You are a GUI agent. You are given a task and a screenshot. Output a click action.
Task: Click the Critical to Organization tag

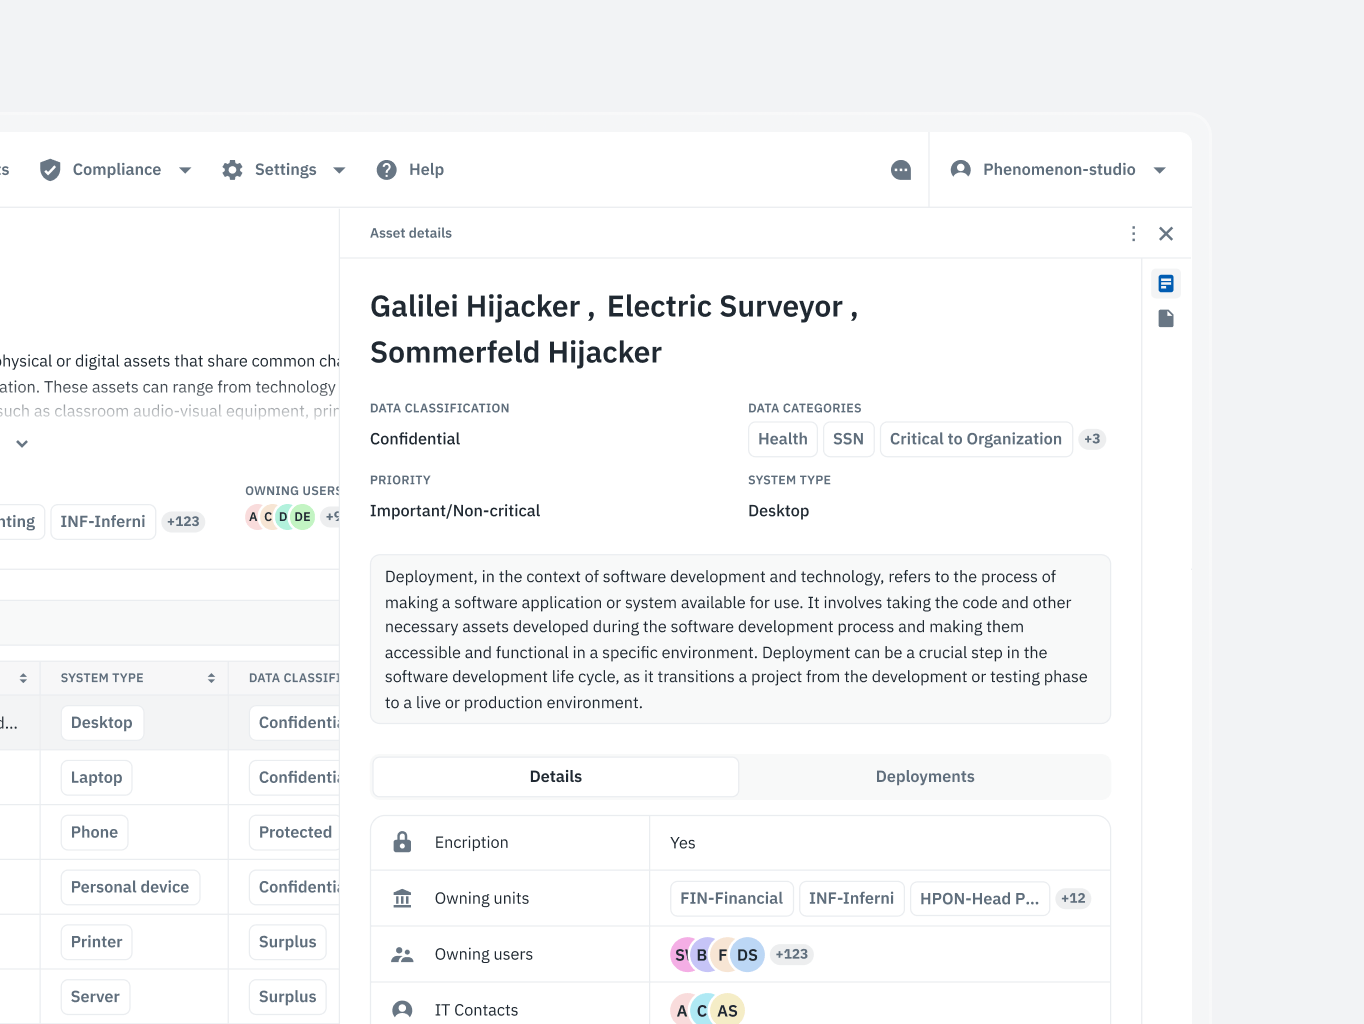tap(975, 439)
